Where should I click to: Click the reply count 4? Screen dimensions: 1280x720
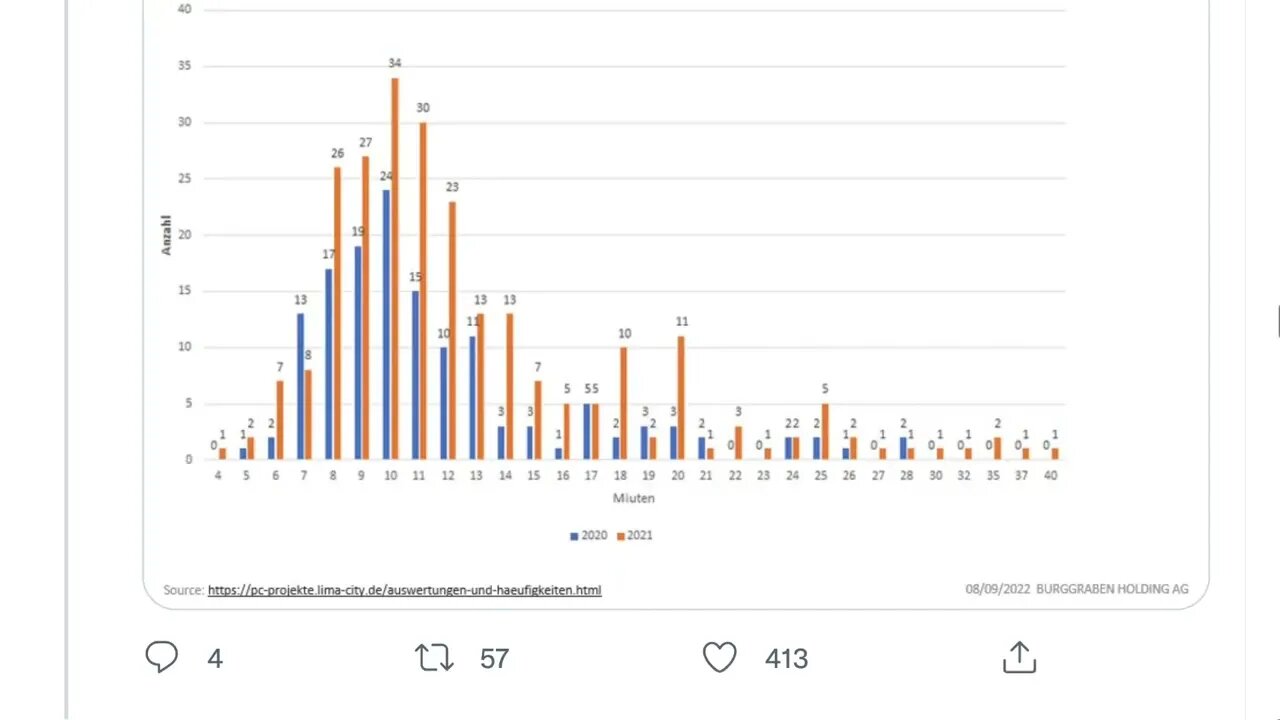point(215,658)
